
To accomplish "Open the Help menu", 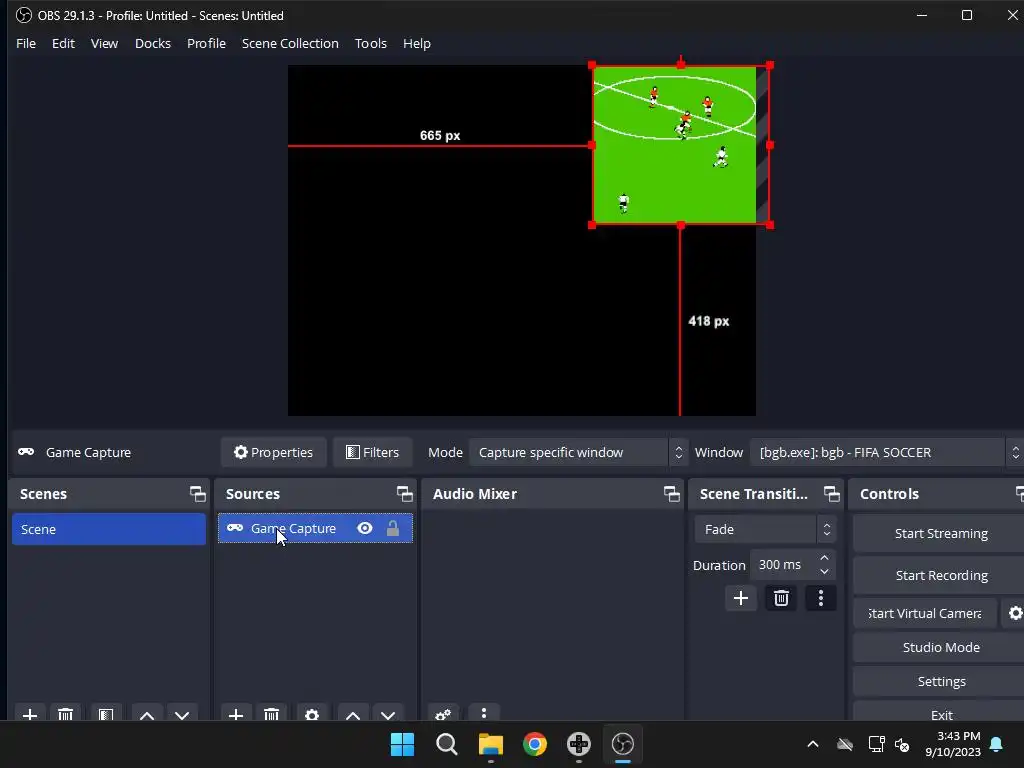I will (x=417, y=43).
